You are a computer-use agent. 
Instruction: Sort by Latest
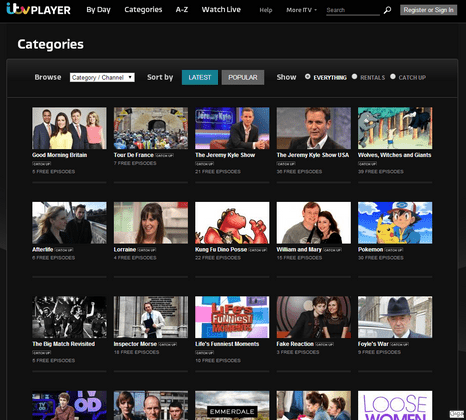pos(200,77)
